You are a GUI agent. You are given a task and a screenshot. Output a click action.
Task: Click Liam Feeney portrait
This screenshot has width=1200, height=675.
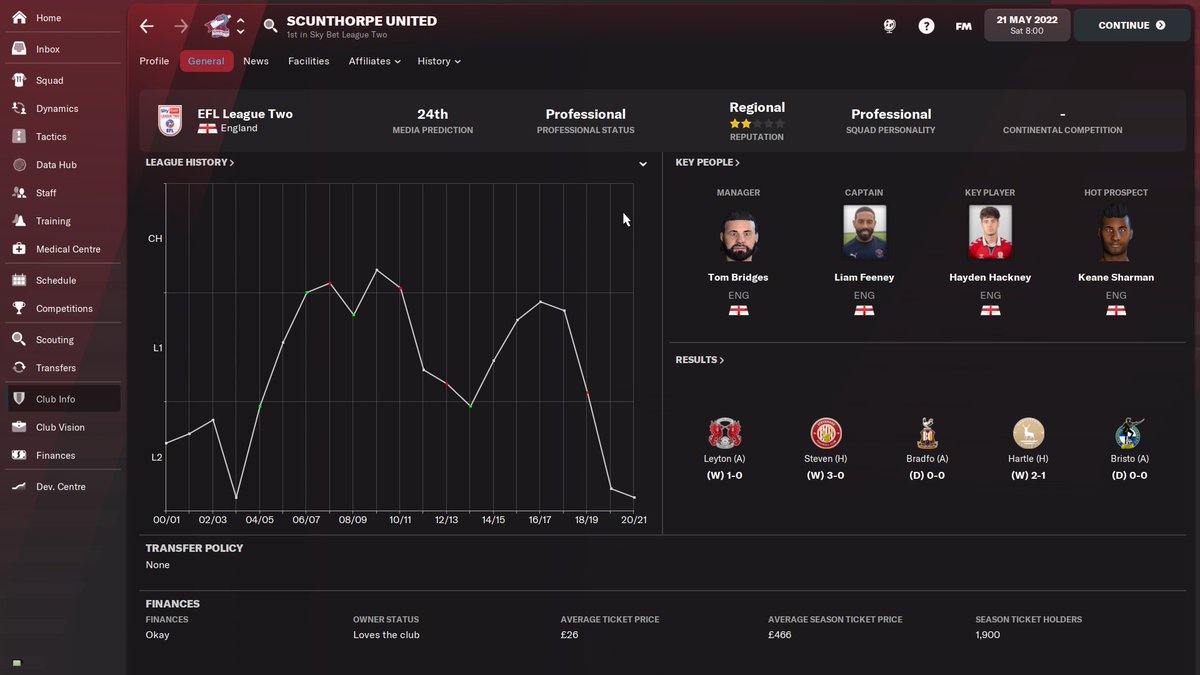[864, 233]
